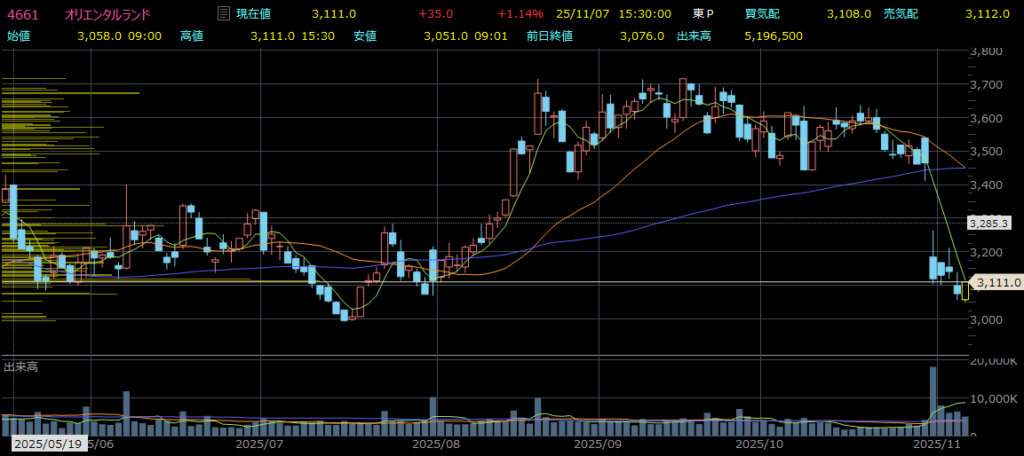Screen dimensions: 1024x456
Task: Click the 3,285.3 crosshair price label
Action: click(x=990, y=222)
